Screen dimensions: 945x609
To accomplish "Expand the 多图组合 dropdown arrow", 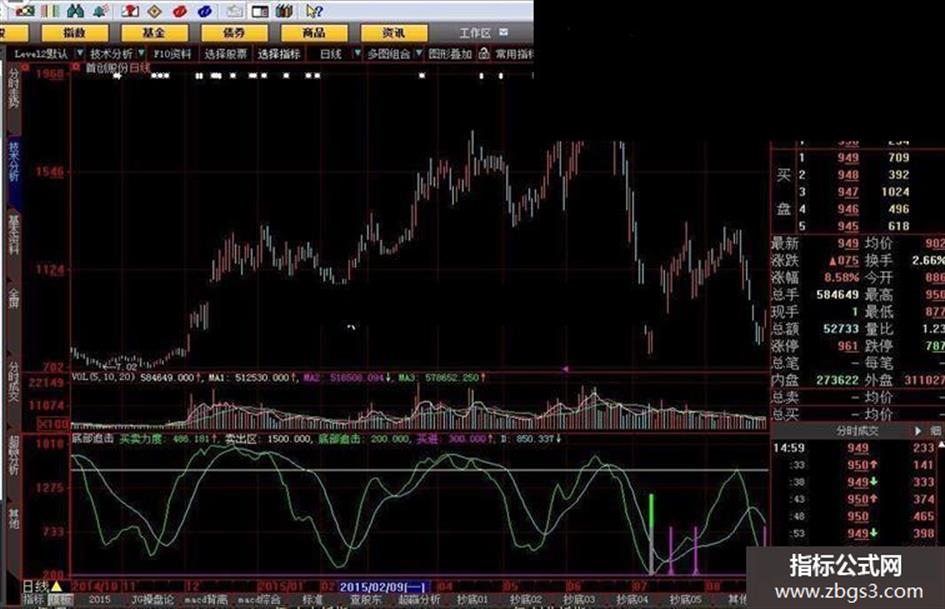I will (418, 53).
